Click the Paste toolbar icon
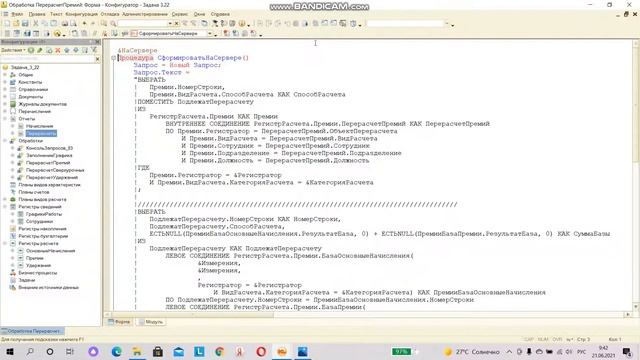640x360 pixels. 53,24
